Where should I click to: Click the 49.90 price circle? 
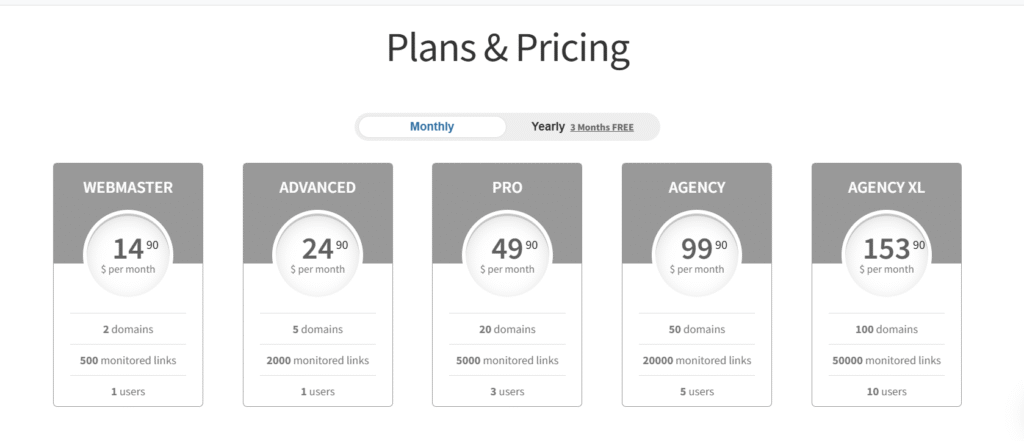click(507, 254)
